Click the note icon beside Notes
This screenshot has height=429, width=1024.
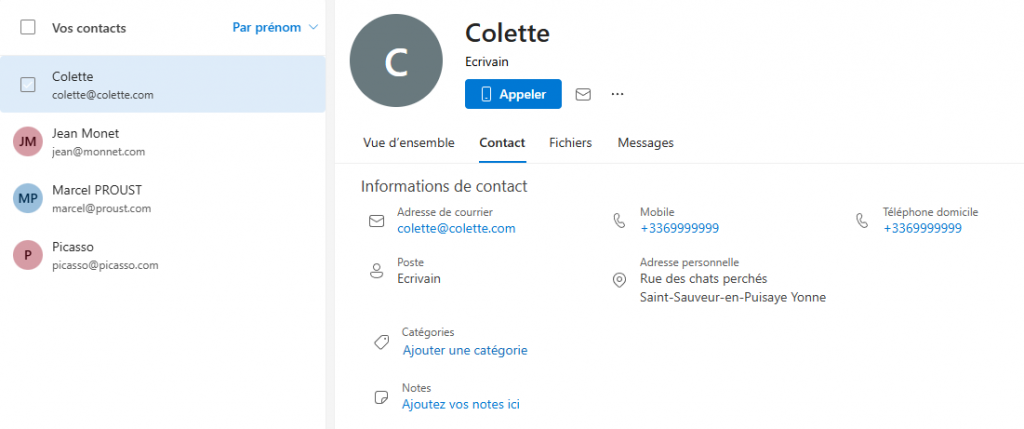[x=380, y=397]
